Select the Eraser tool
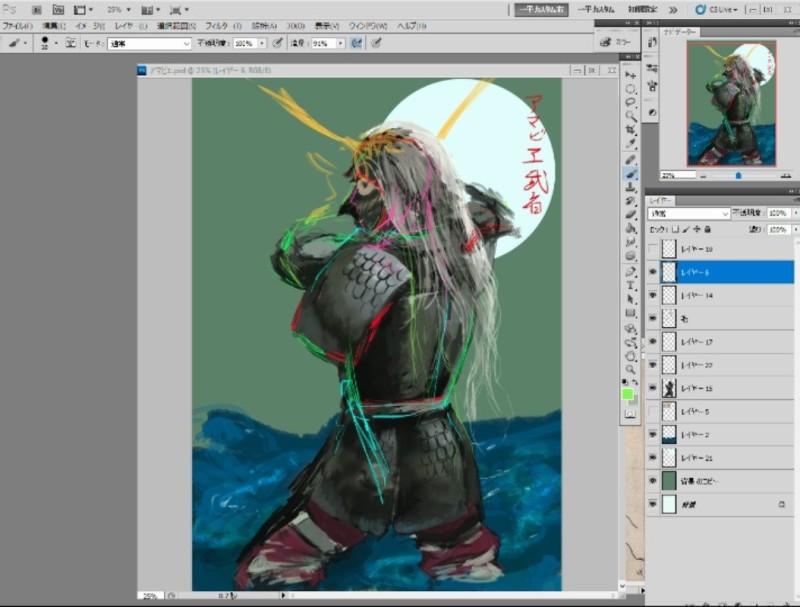The height and width of the screenshot is (607, 800). tap(631, 215)
